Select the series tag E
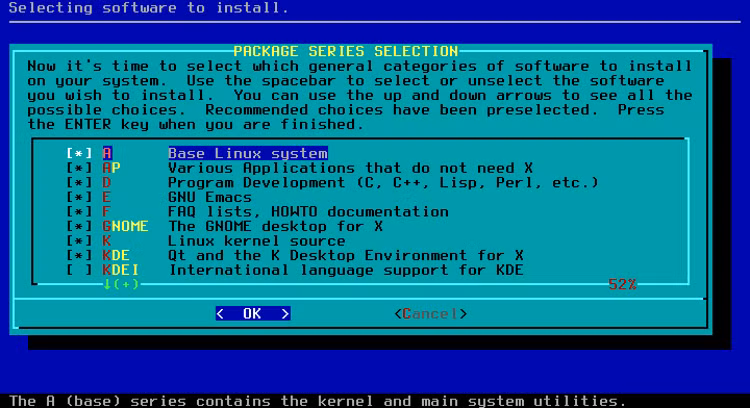The image size is (750, 408). pyautogui.click(x=107, y=197)
